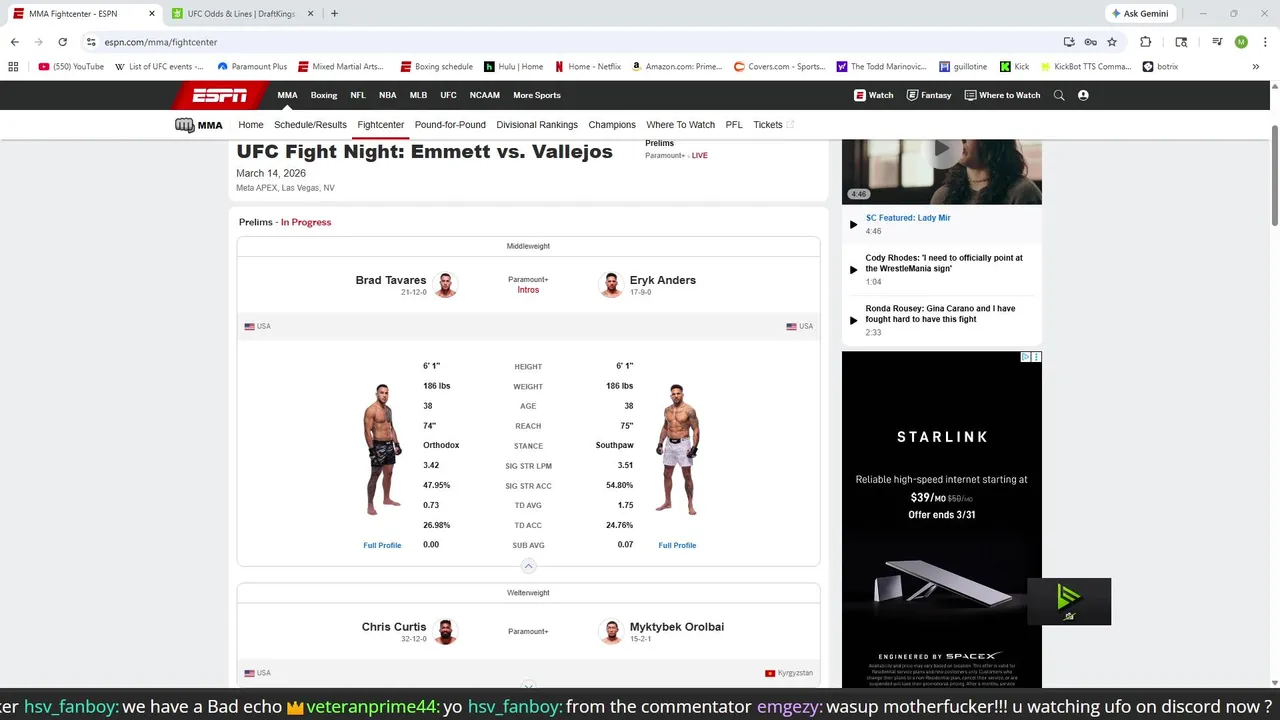Open the Covers.com Sports bookmark
Viewport: 1280px width, 720px height.
coord(779,67)
